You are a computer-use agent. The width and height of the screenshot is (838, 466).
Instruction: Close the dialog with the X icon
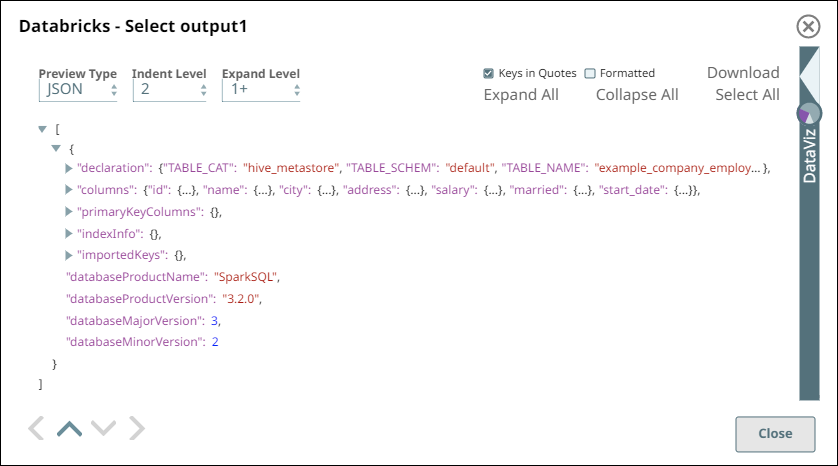click(x=809, y=27)
